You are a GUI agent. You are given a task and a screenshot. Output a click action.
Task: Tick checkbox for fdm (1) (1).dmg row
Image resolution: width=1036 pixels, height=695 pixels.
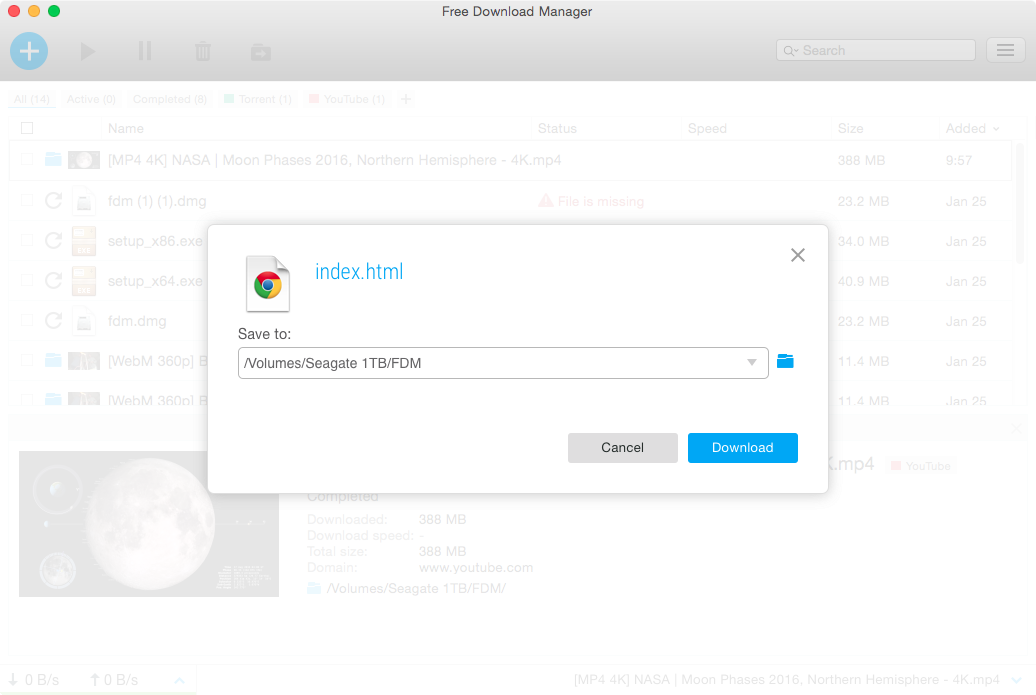[x=27, y=201]
